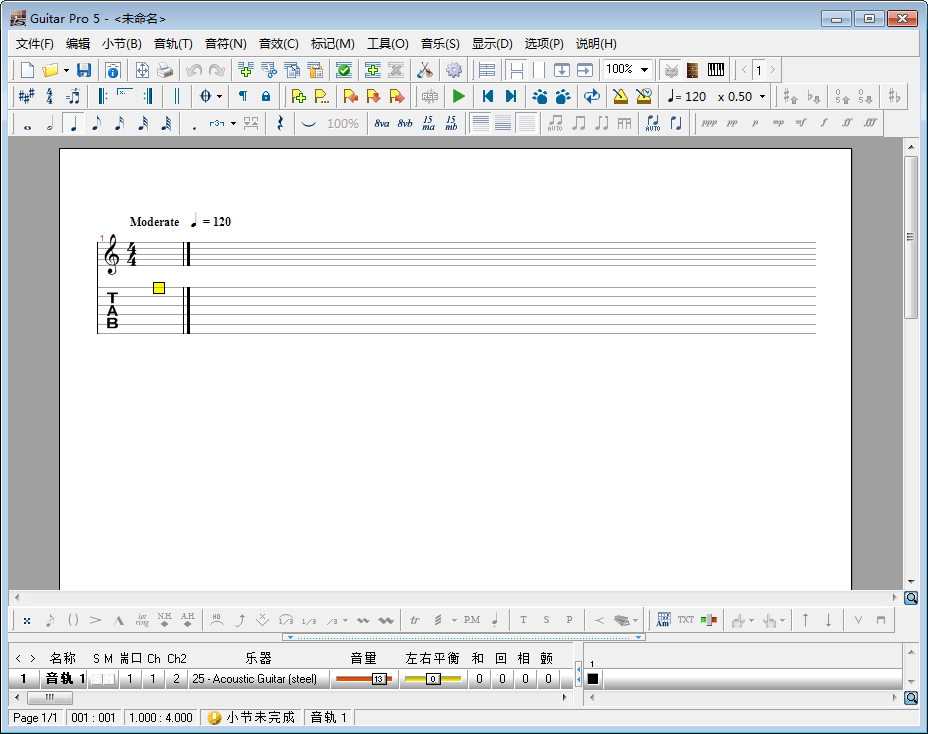Open the tremolo picking dropdown arrow

(455, 620)
